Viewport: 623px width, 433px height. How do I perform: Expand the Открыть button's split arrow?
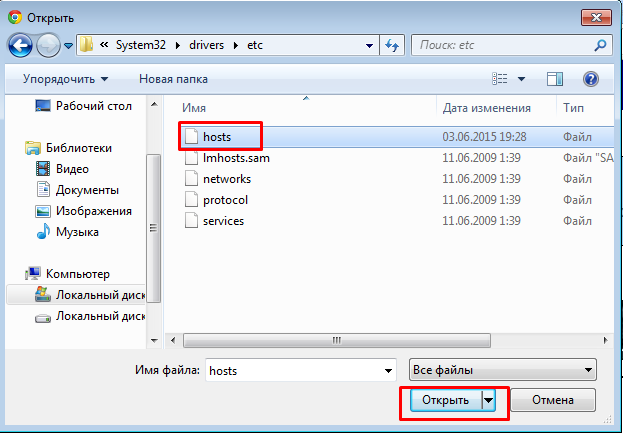click(488, 400)
